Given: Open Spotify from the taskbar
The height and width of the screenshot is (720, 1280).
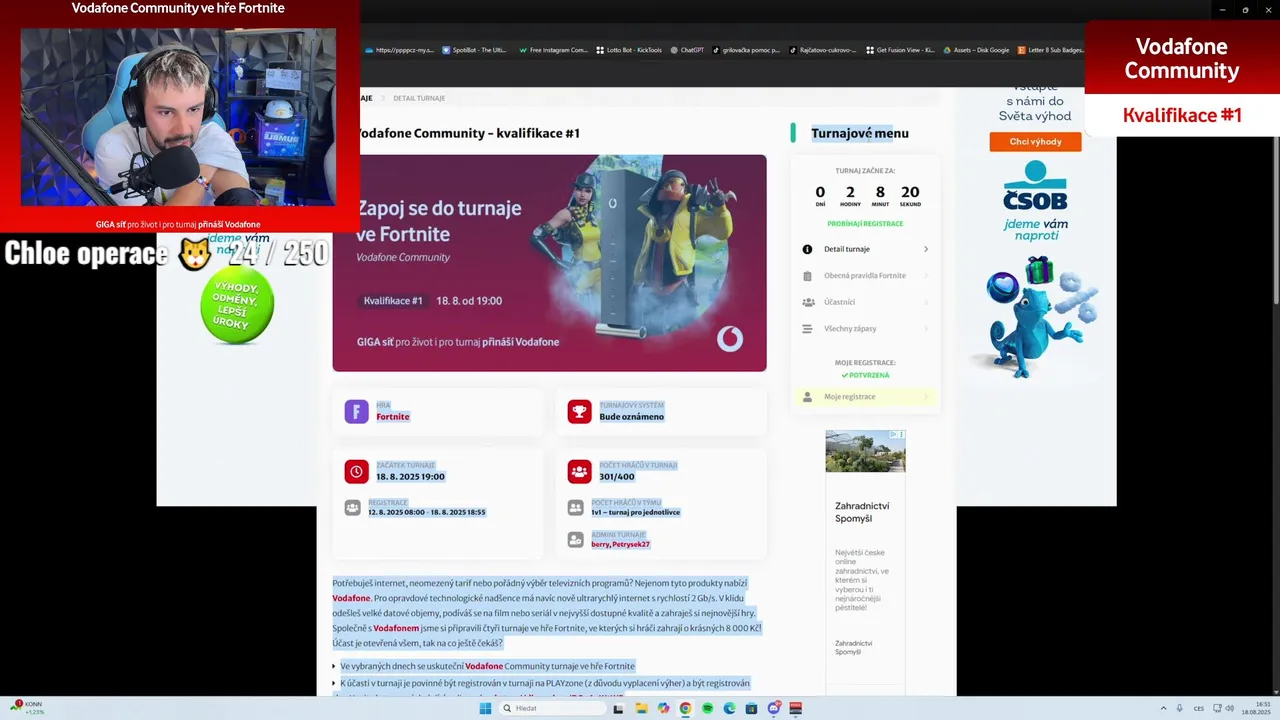Looking at the screenshot, I should pos(707,708).
